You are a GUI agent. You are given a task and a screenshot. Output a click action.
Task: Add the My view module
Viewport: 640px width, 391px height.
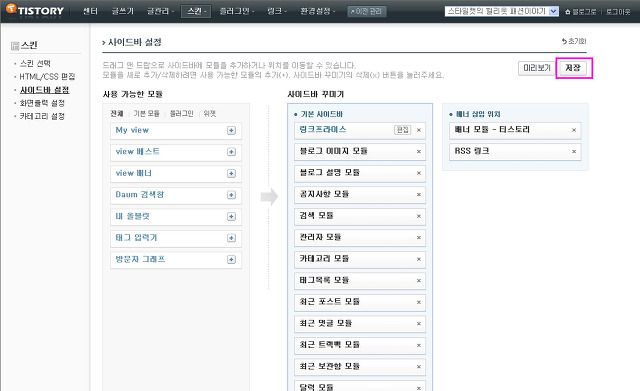coord(231,130)
